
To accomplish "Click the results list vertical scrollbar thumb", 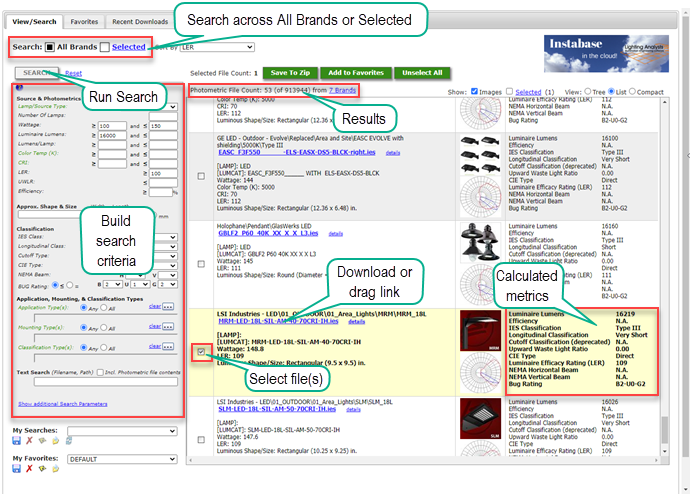I will click(664, 430).
